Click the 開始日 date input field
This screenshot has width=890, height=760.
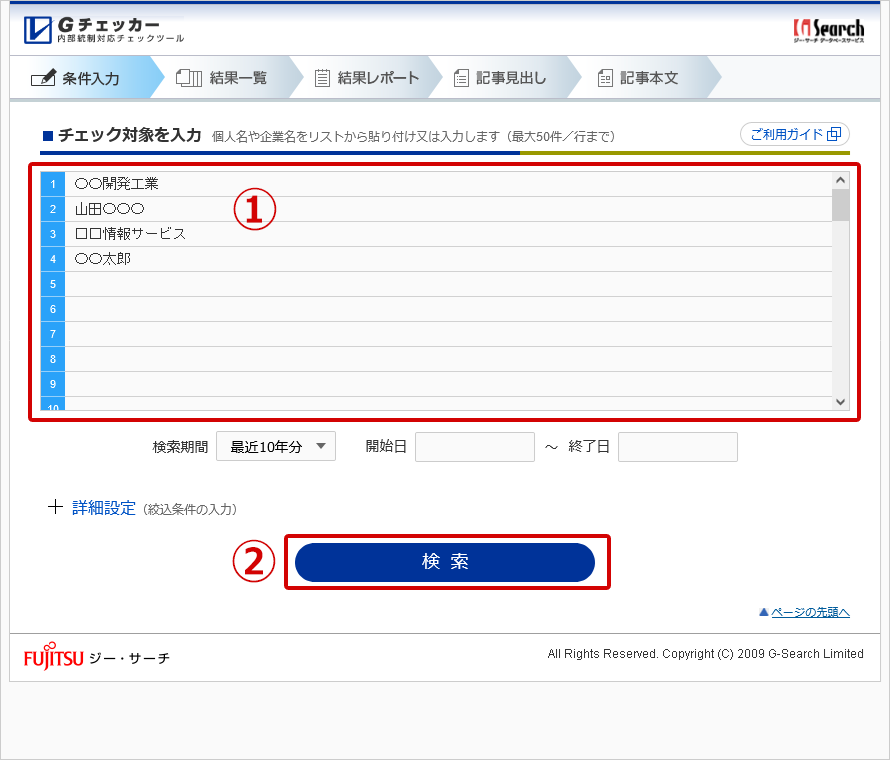click(x=475, y=447)
